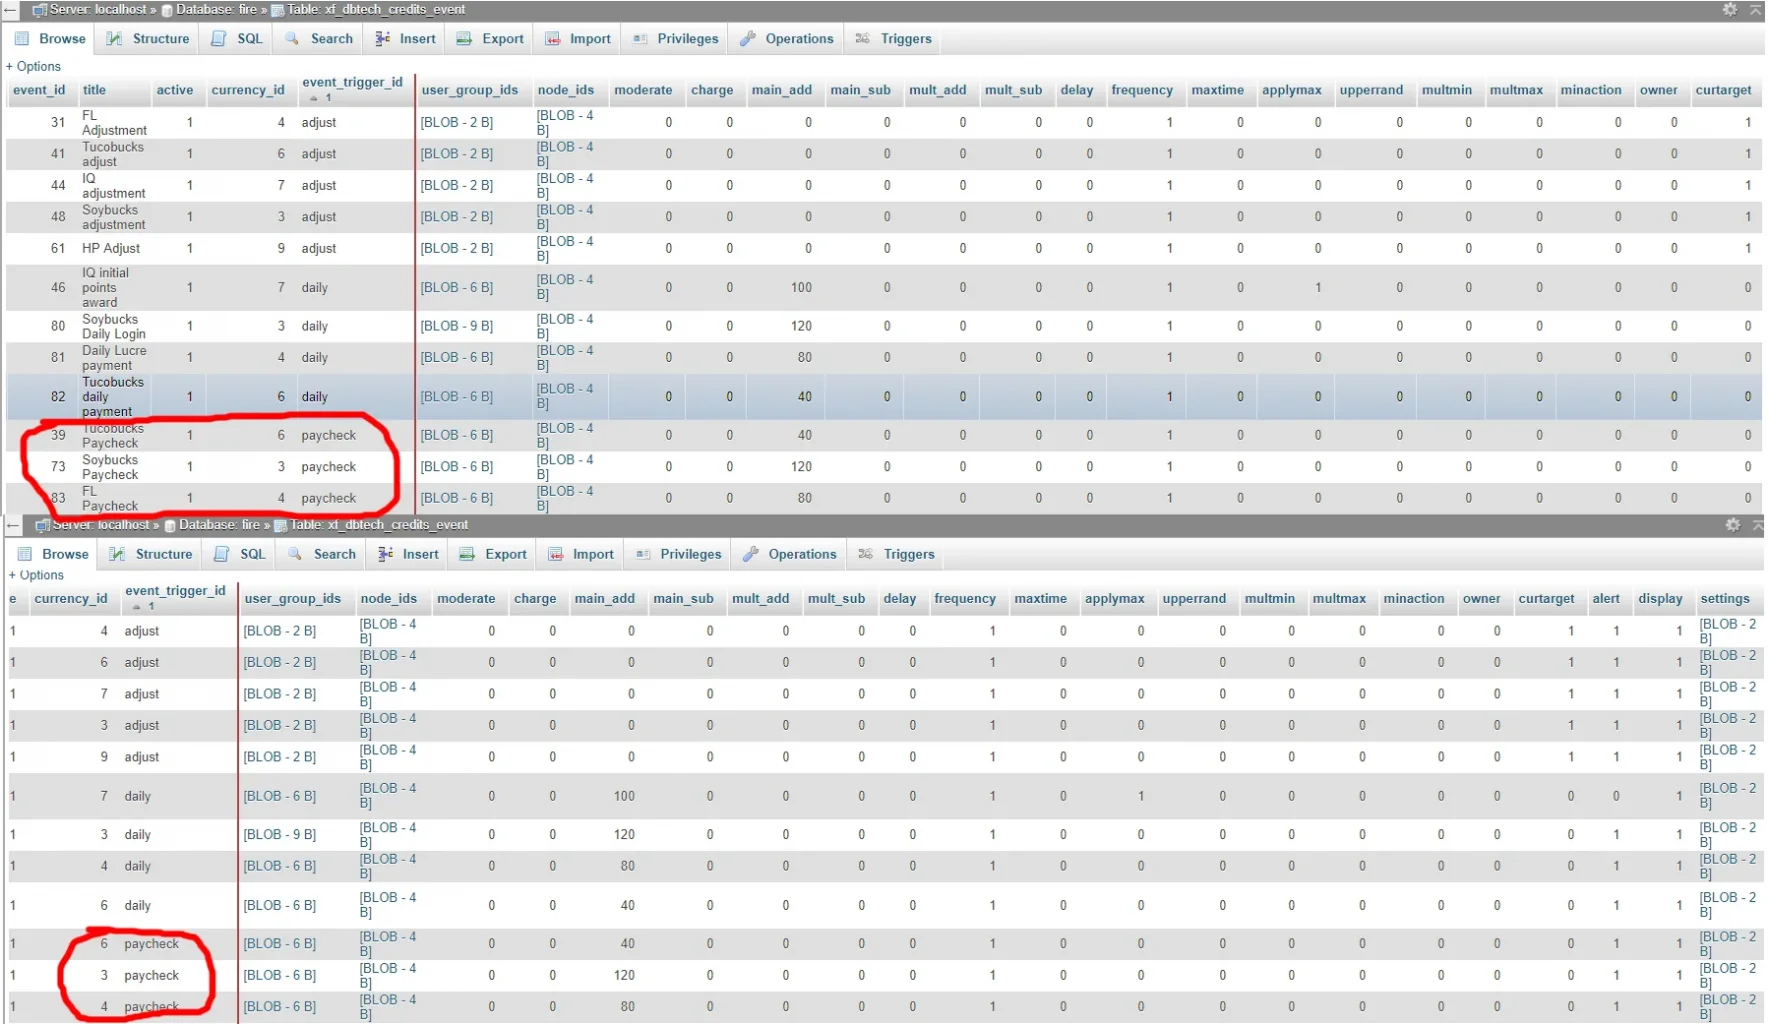Screen dimensions: 1768x1024
Task: Sort by event_trigger_id header in top panel
Action: 352,83
